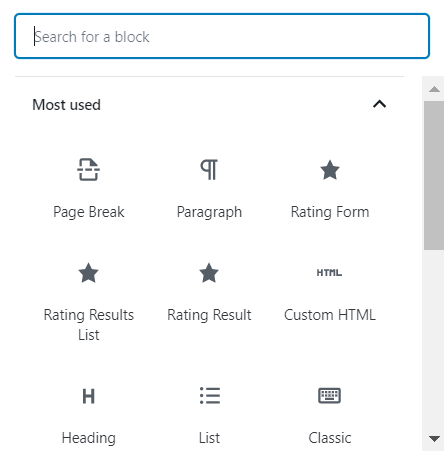This screenshot has width=444, height=451.
Task: Insert the Heading block H icon
Action: pos(88,396)
